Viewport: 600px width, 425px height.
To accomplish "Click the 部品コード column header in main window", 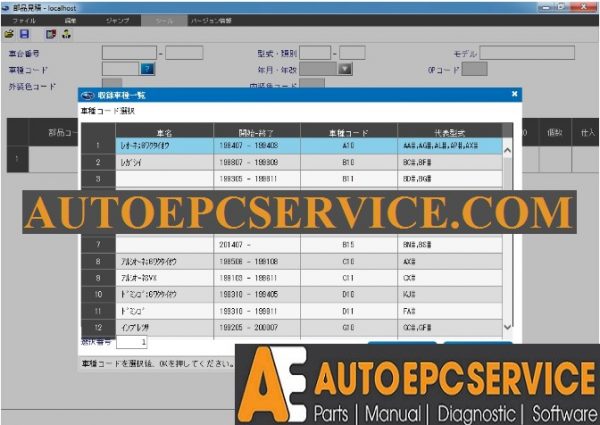I will tap(54, 132).
